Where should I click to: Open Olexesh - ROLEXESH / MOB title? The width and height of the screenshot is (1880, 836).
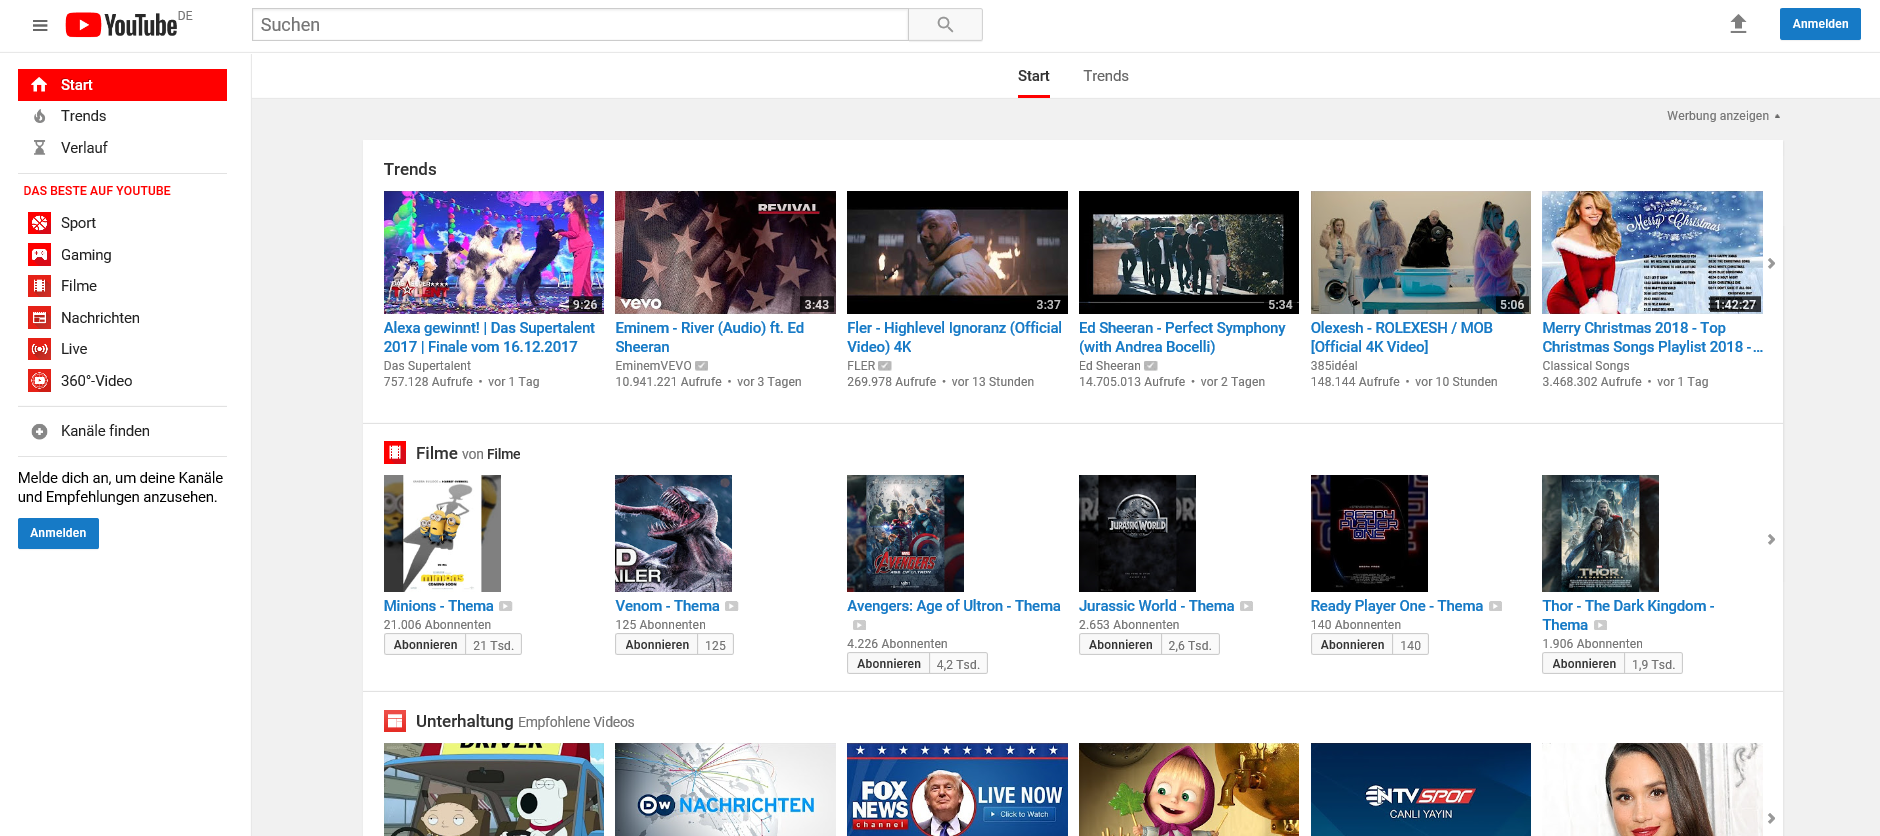coord(1402,337)
